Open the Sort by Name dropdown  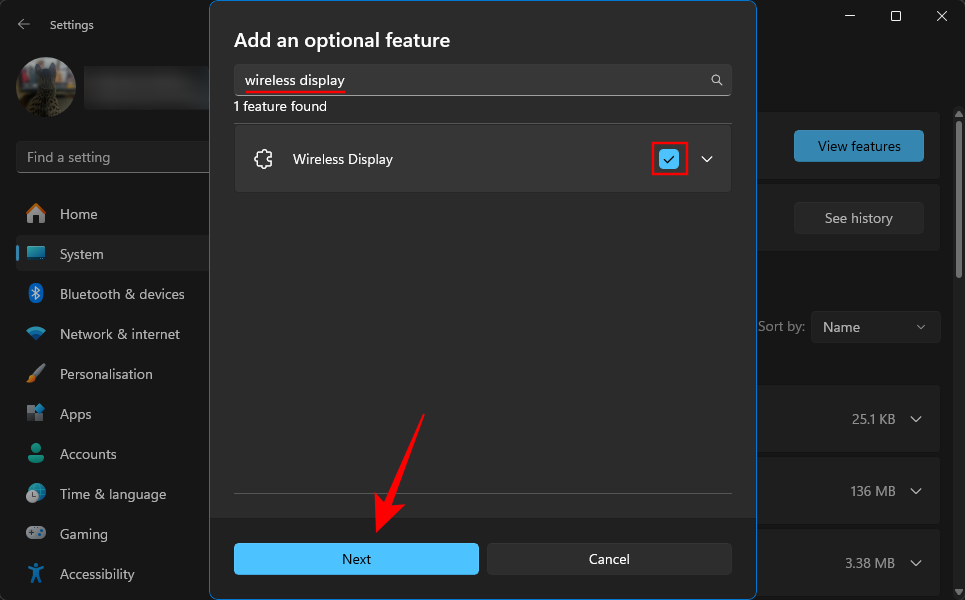click(x=875, y=326)
